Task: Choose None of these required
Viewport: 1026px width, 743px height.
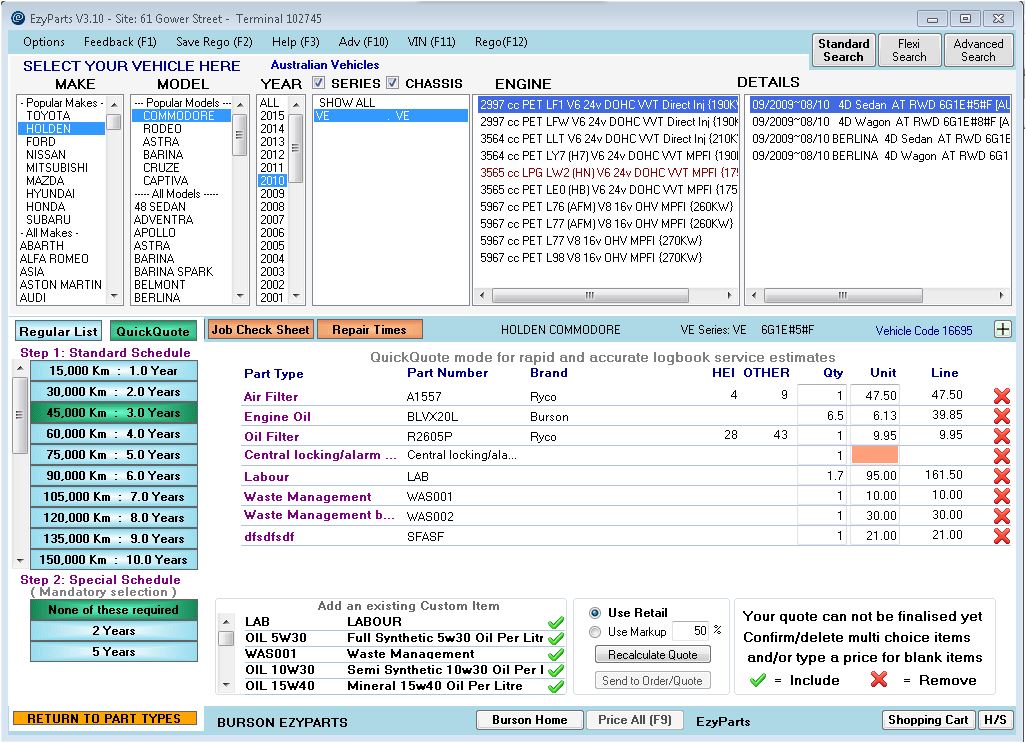Action: coord(114,610)
